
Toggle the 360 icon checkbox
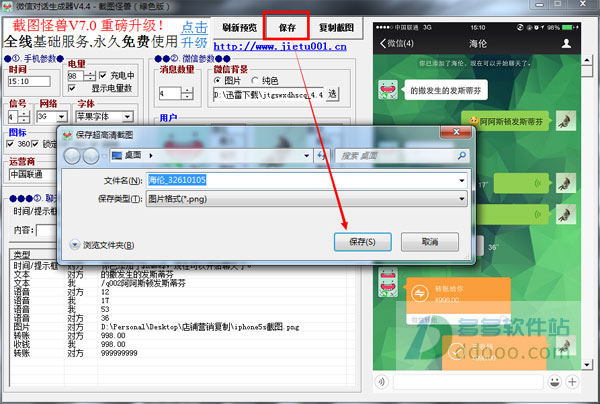11,144
